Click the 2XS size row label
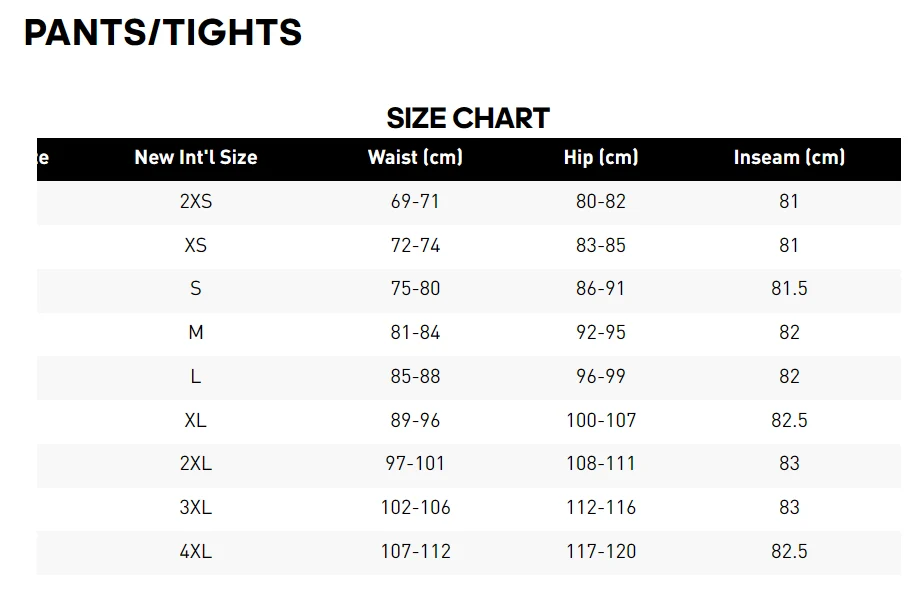Image resolution: width=924 pixels, height=596 pixels. pyautogui.click(x=196, y=202)
